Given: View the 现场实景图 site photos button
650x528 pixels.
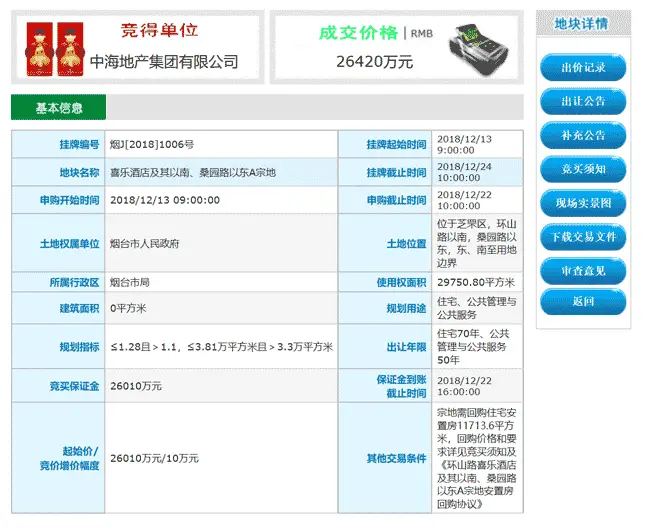Looking at the screenshot, I should click(x=583, y=203).
